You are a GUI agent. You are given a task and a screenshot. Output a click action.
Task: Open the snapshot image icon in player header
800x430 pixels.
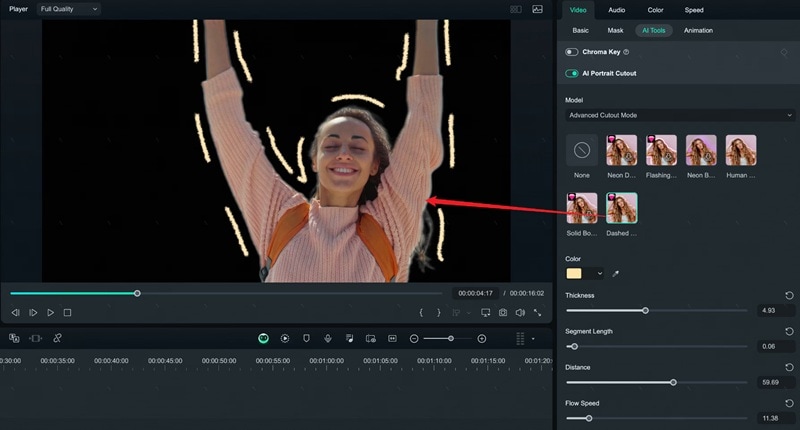pyautogui.click(x=537, y=9)
